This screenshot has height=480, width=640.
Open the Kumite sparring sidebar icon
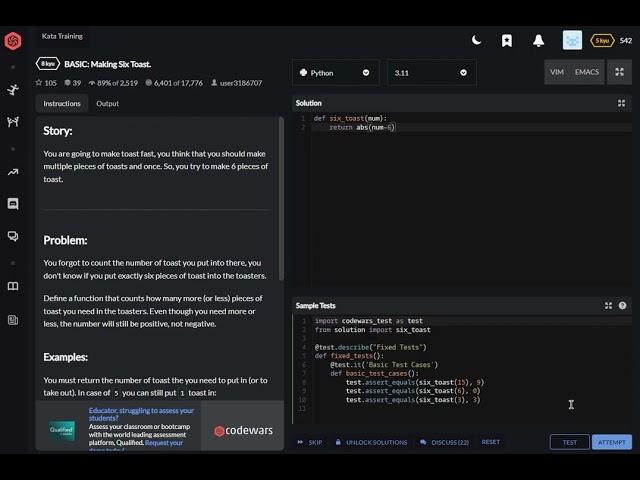[13, 122]
